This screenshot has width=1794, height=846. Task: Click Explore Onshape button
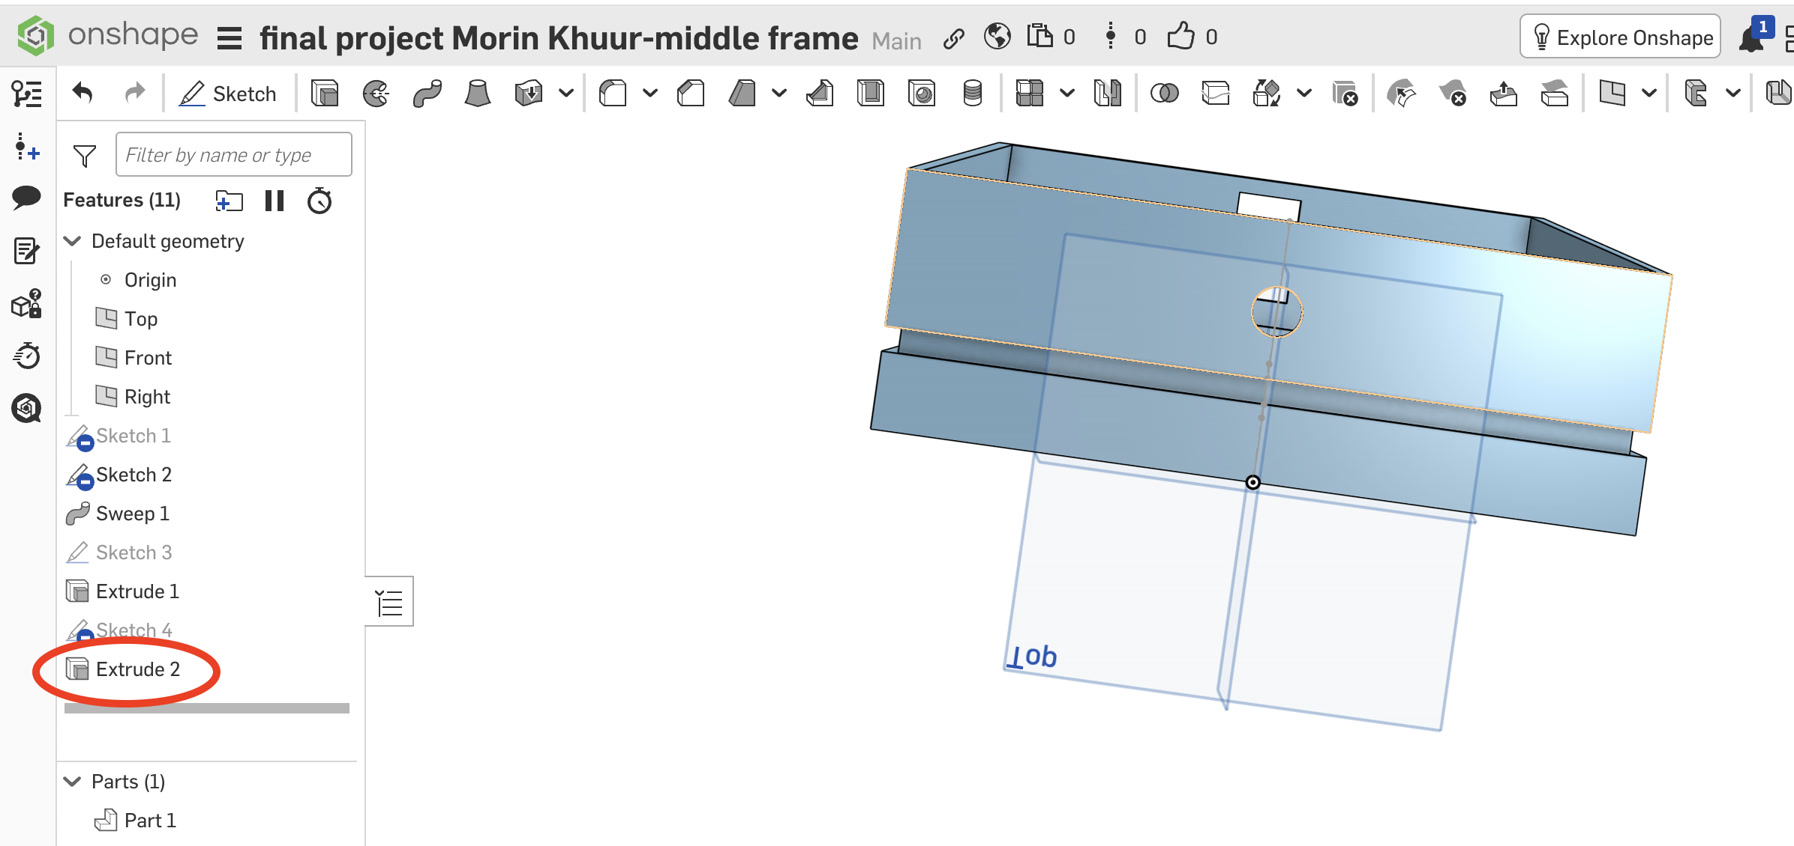tap(1621, 38)
